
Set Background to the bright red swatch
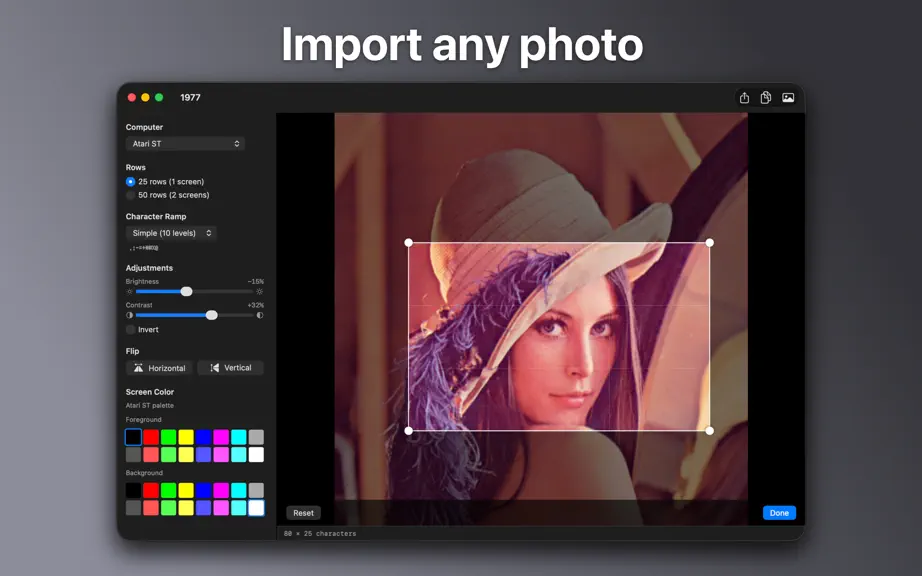coord(151,490)
